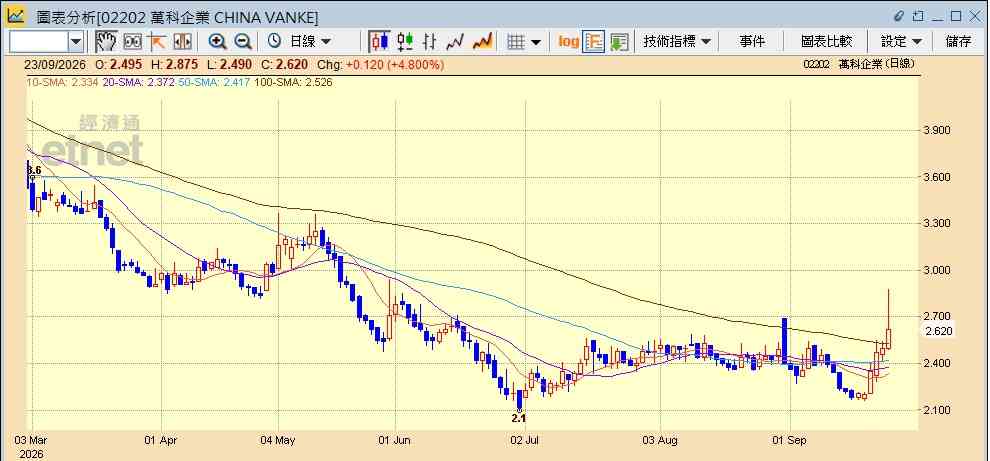Click the pop-out window icon
Viewport: 990px width, 461px height.
pos(918,16)
